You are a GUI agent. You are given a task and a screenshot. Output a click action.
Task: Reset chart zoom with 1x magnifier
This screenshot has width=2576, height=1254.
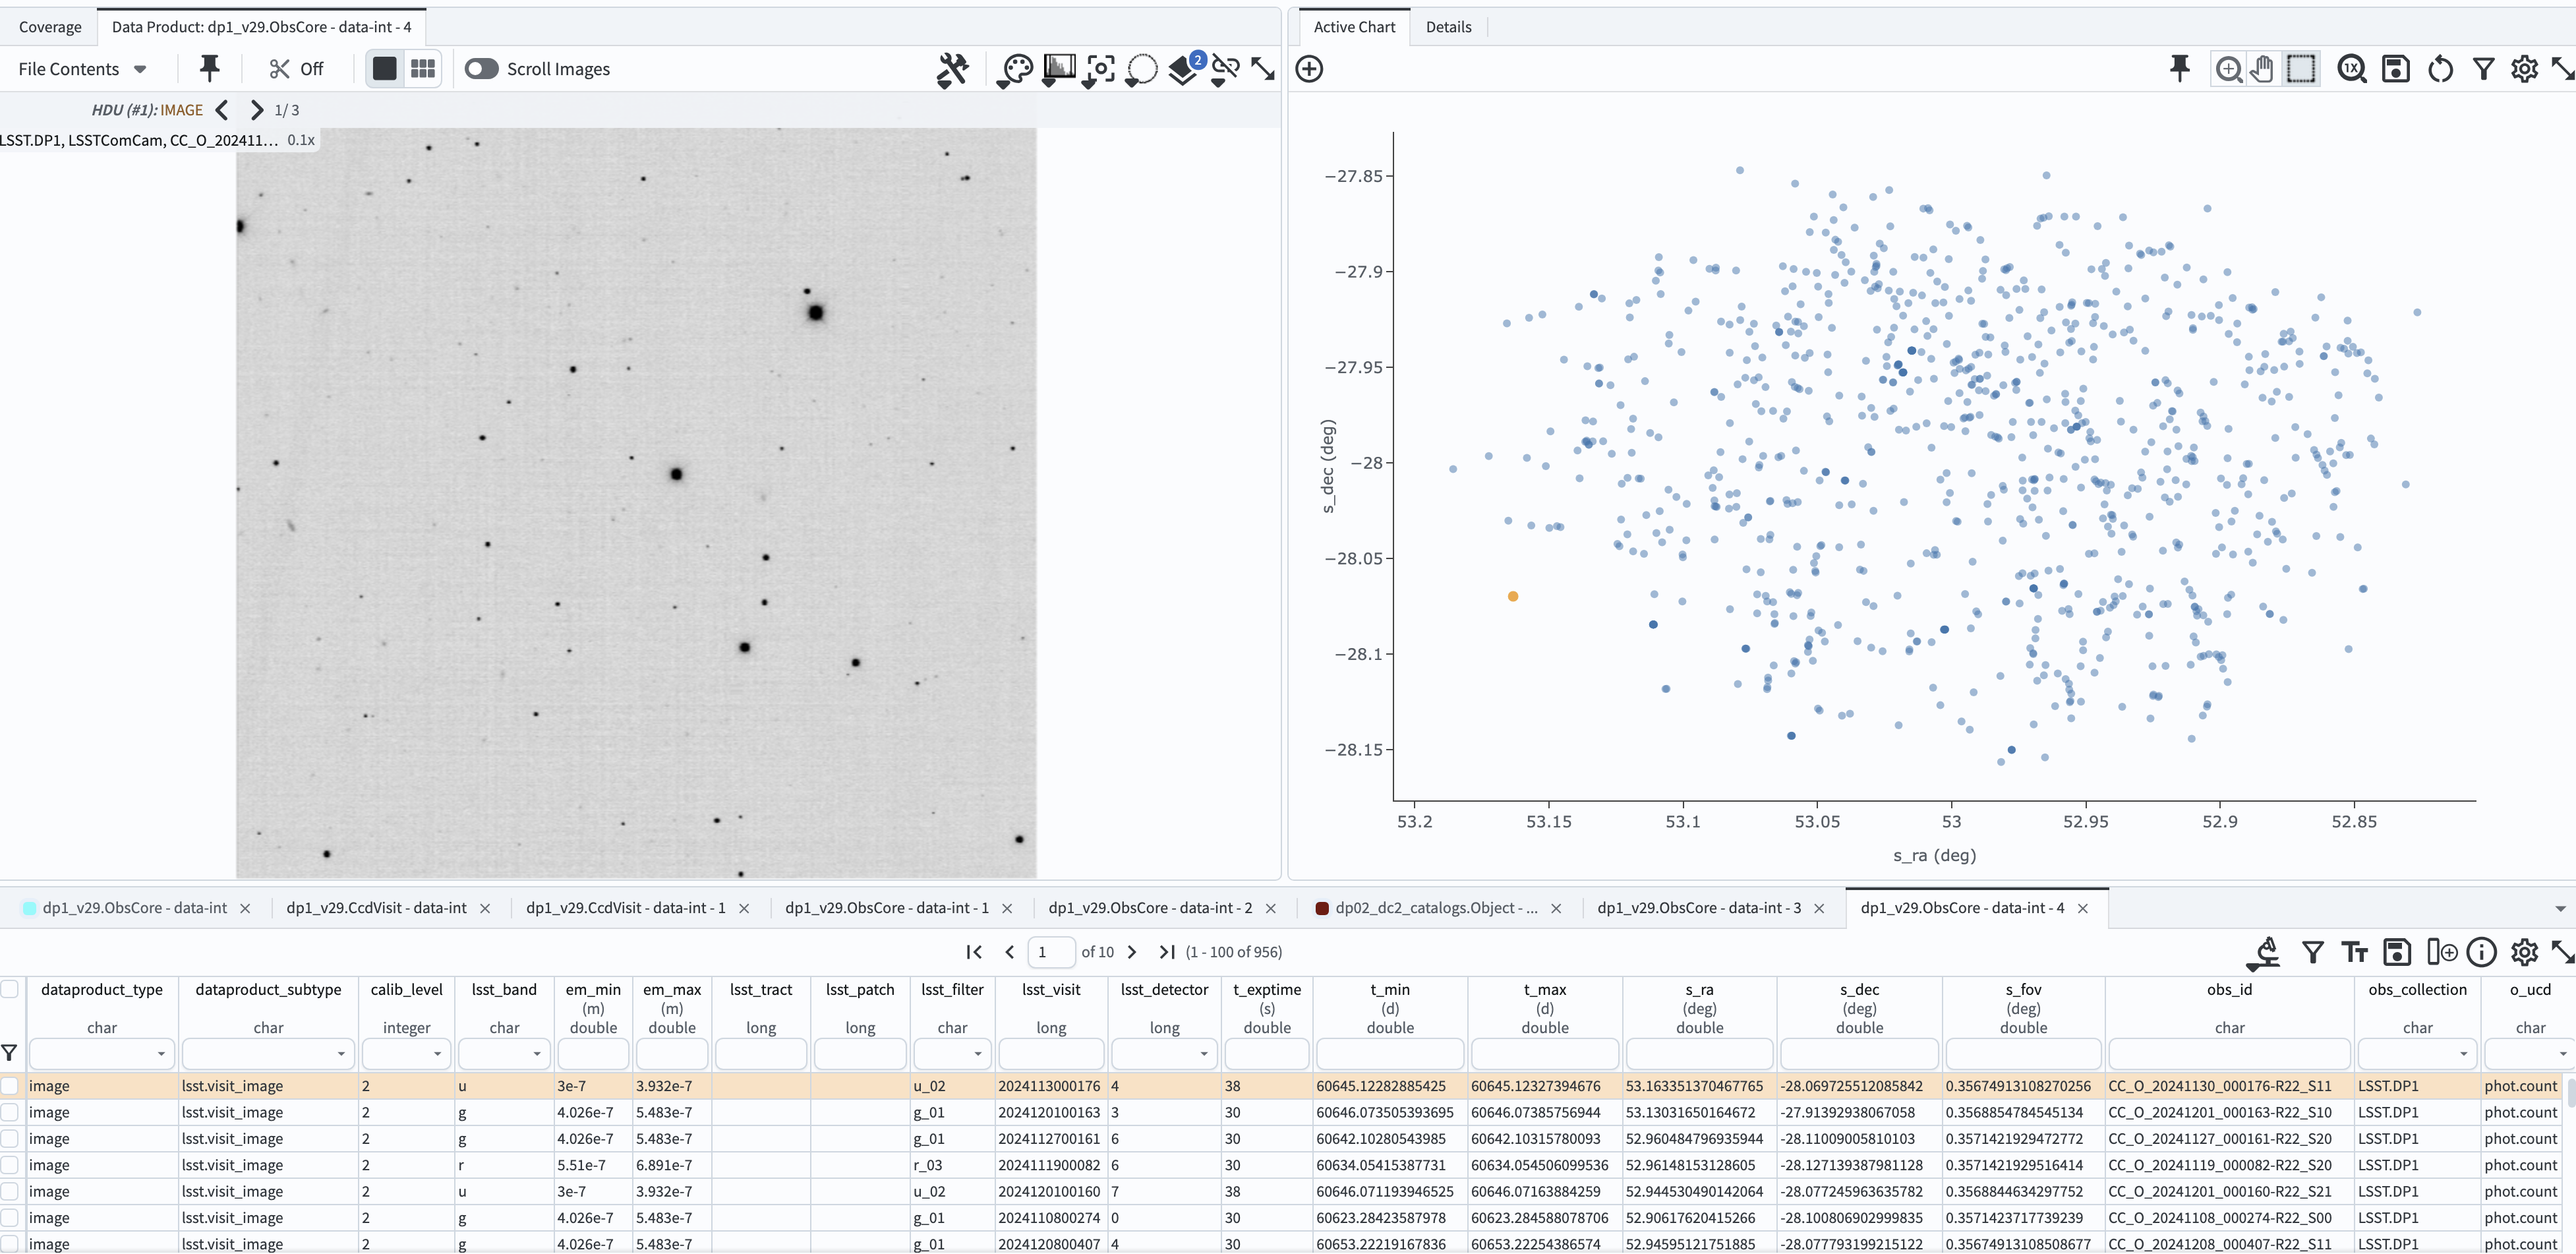[x=2351, y=69]
